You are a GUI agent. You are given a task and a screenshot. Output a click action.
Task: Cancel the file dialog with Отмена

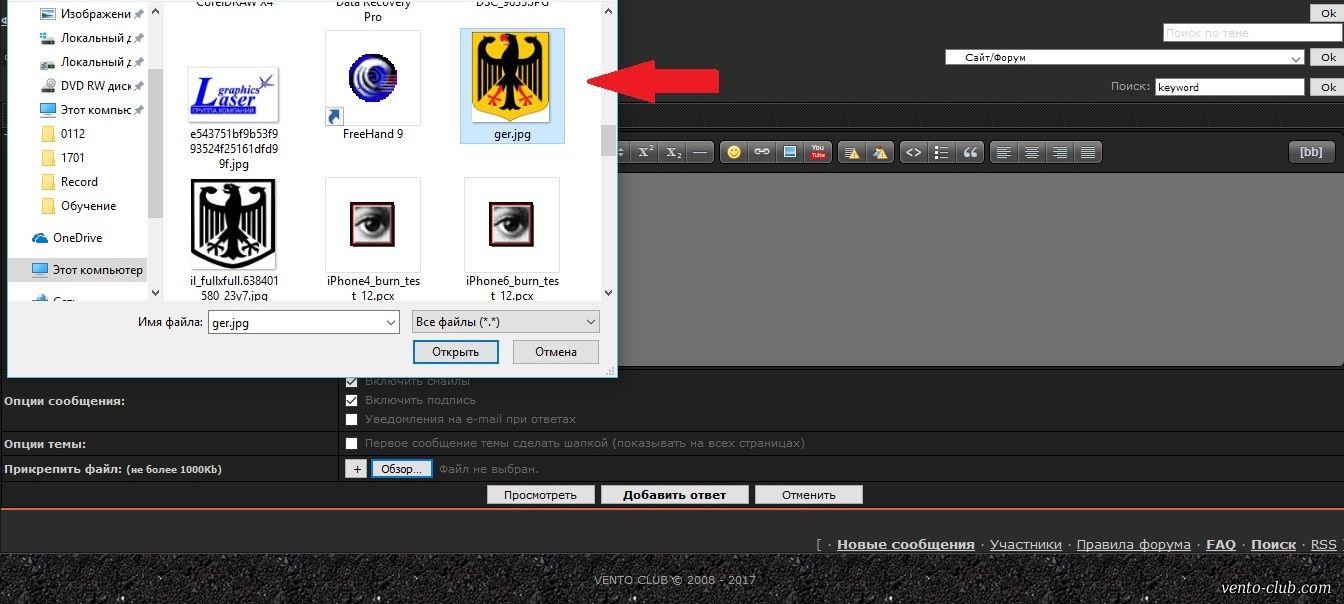click(x=556, y=352)
